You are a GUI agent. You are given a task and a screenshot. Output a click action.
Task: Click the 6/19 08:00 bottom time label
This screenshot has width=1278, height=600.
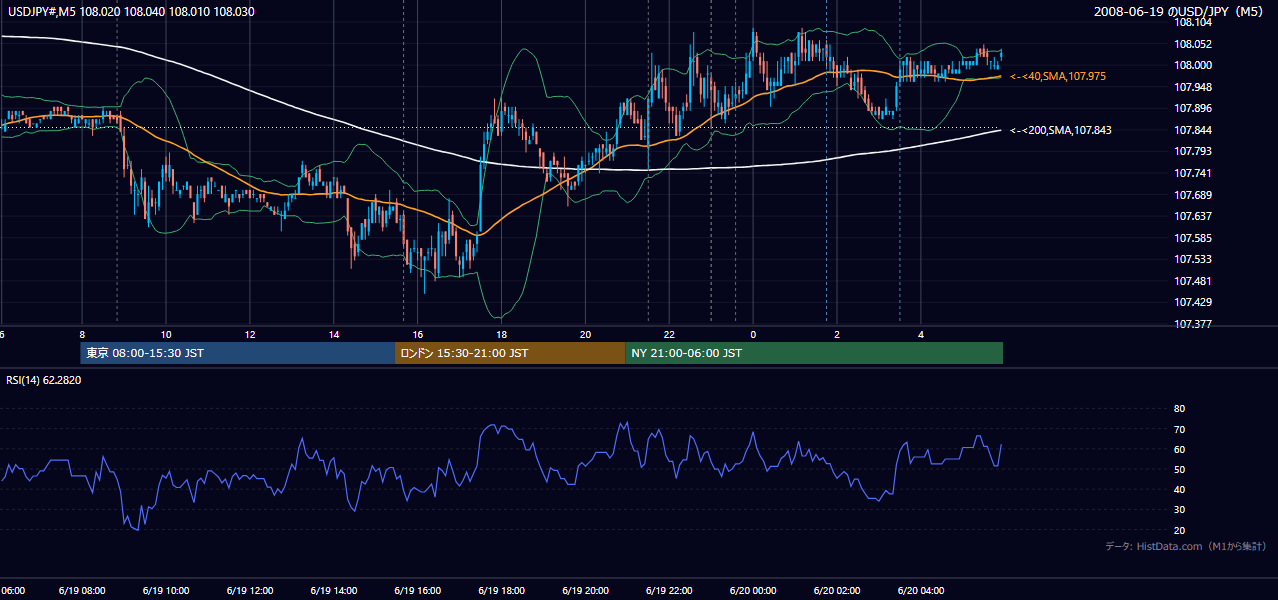83,591
